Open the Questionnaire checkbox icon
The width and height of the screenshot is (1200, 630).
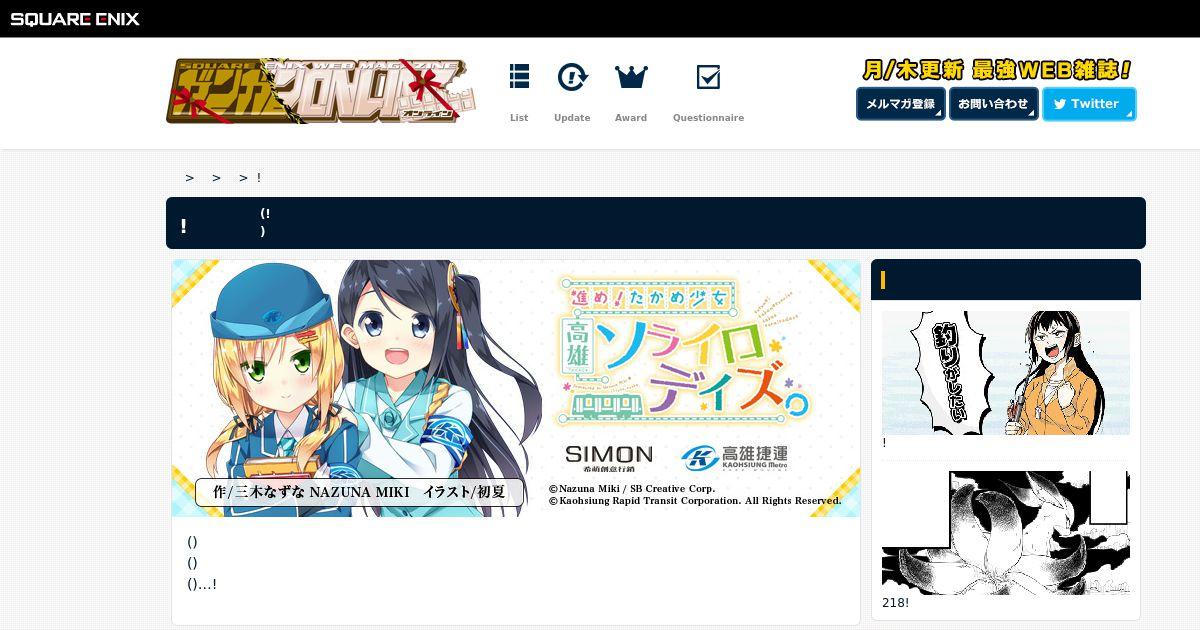pyautogui.click(x=708, y=77)
